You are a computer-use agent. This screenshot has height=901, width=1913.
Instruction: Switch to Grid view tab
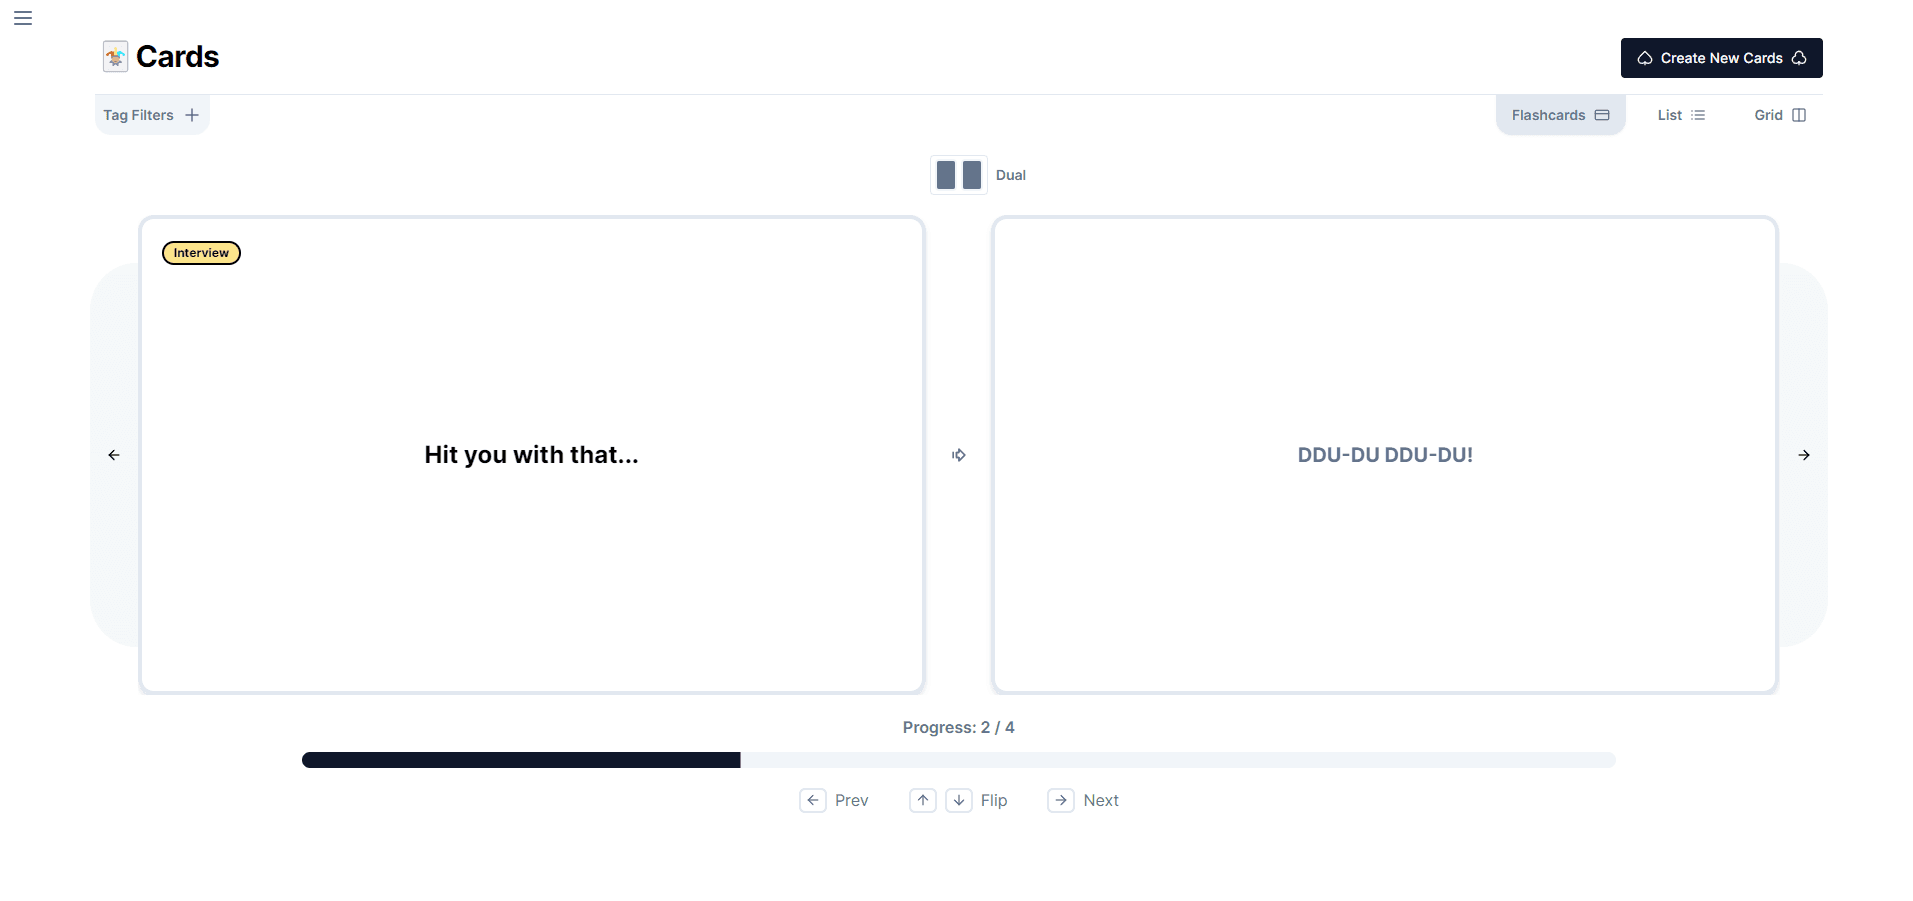[x=1780, y=115]
